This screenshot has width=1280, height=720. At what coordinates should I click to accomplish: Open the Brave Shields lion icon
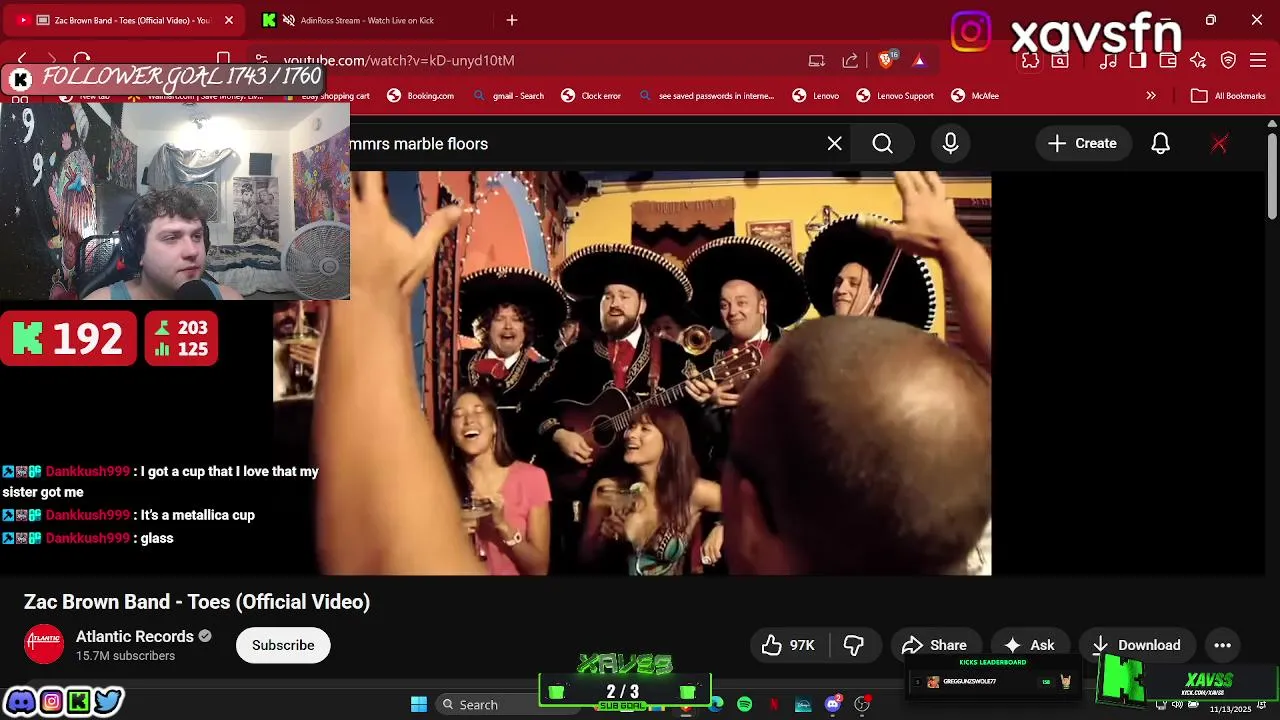coord(886,60)
